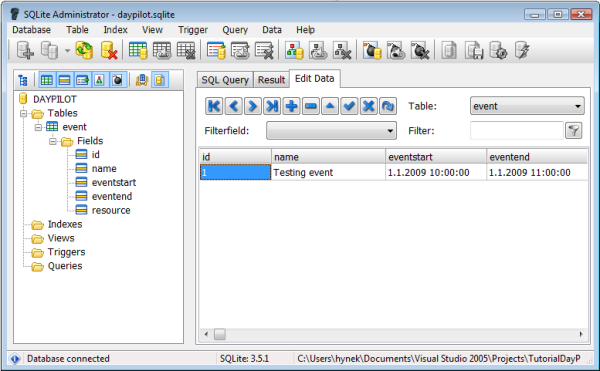Select the resource field in tree
600x371 pixels.
111,210
